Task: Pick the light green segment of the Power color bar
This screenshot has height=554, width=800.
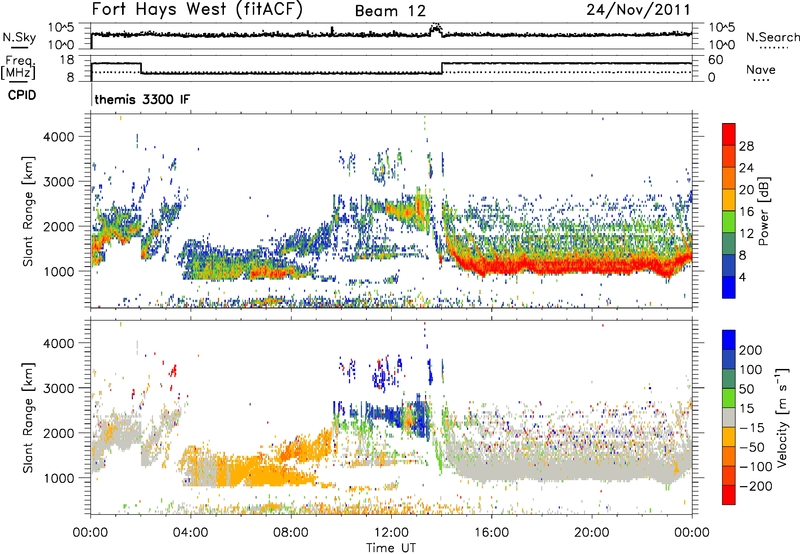Action: 729,222
